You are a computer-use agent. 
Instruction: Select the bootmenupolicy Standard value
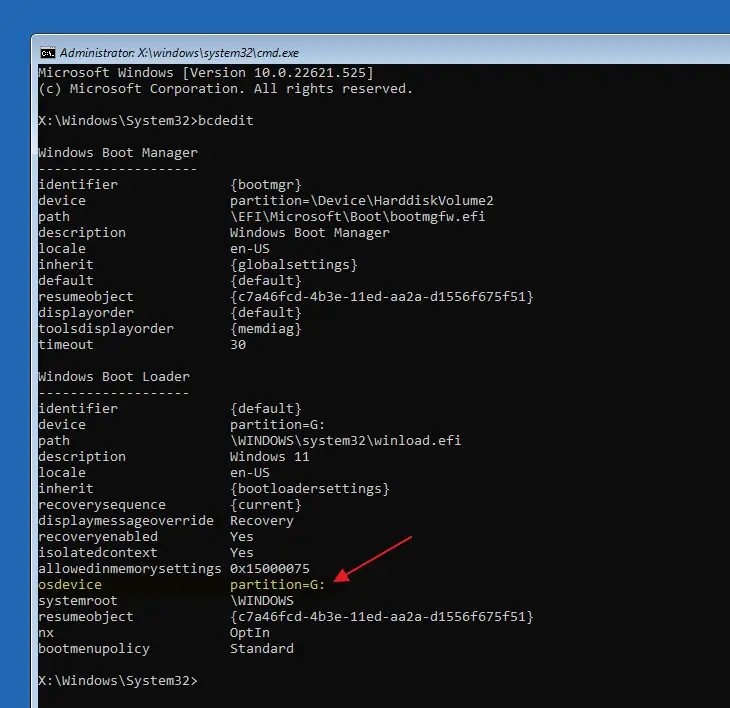[262, 649]
